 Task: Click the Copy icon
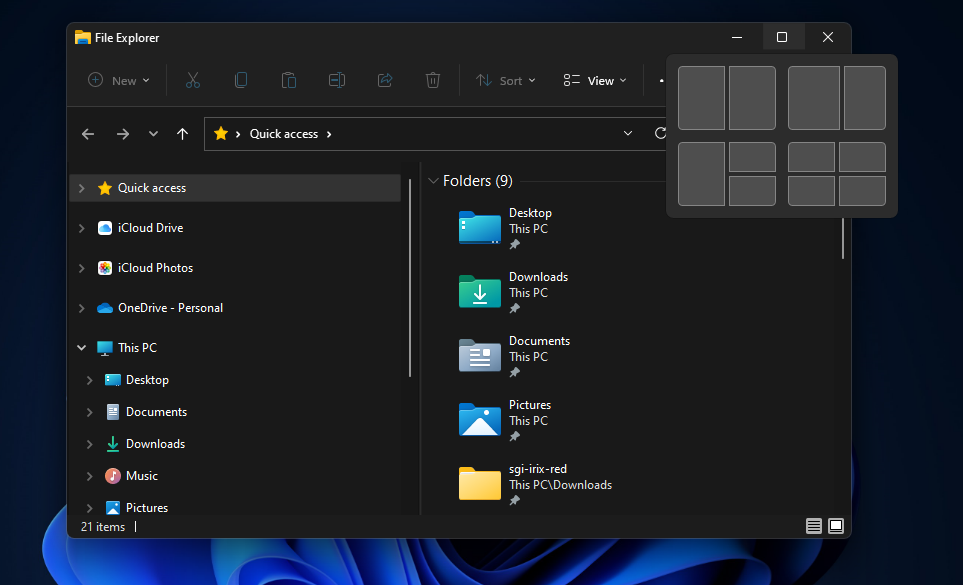click(241, 80)
